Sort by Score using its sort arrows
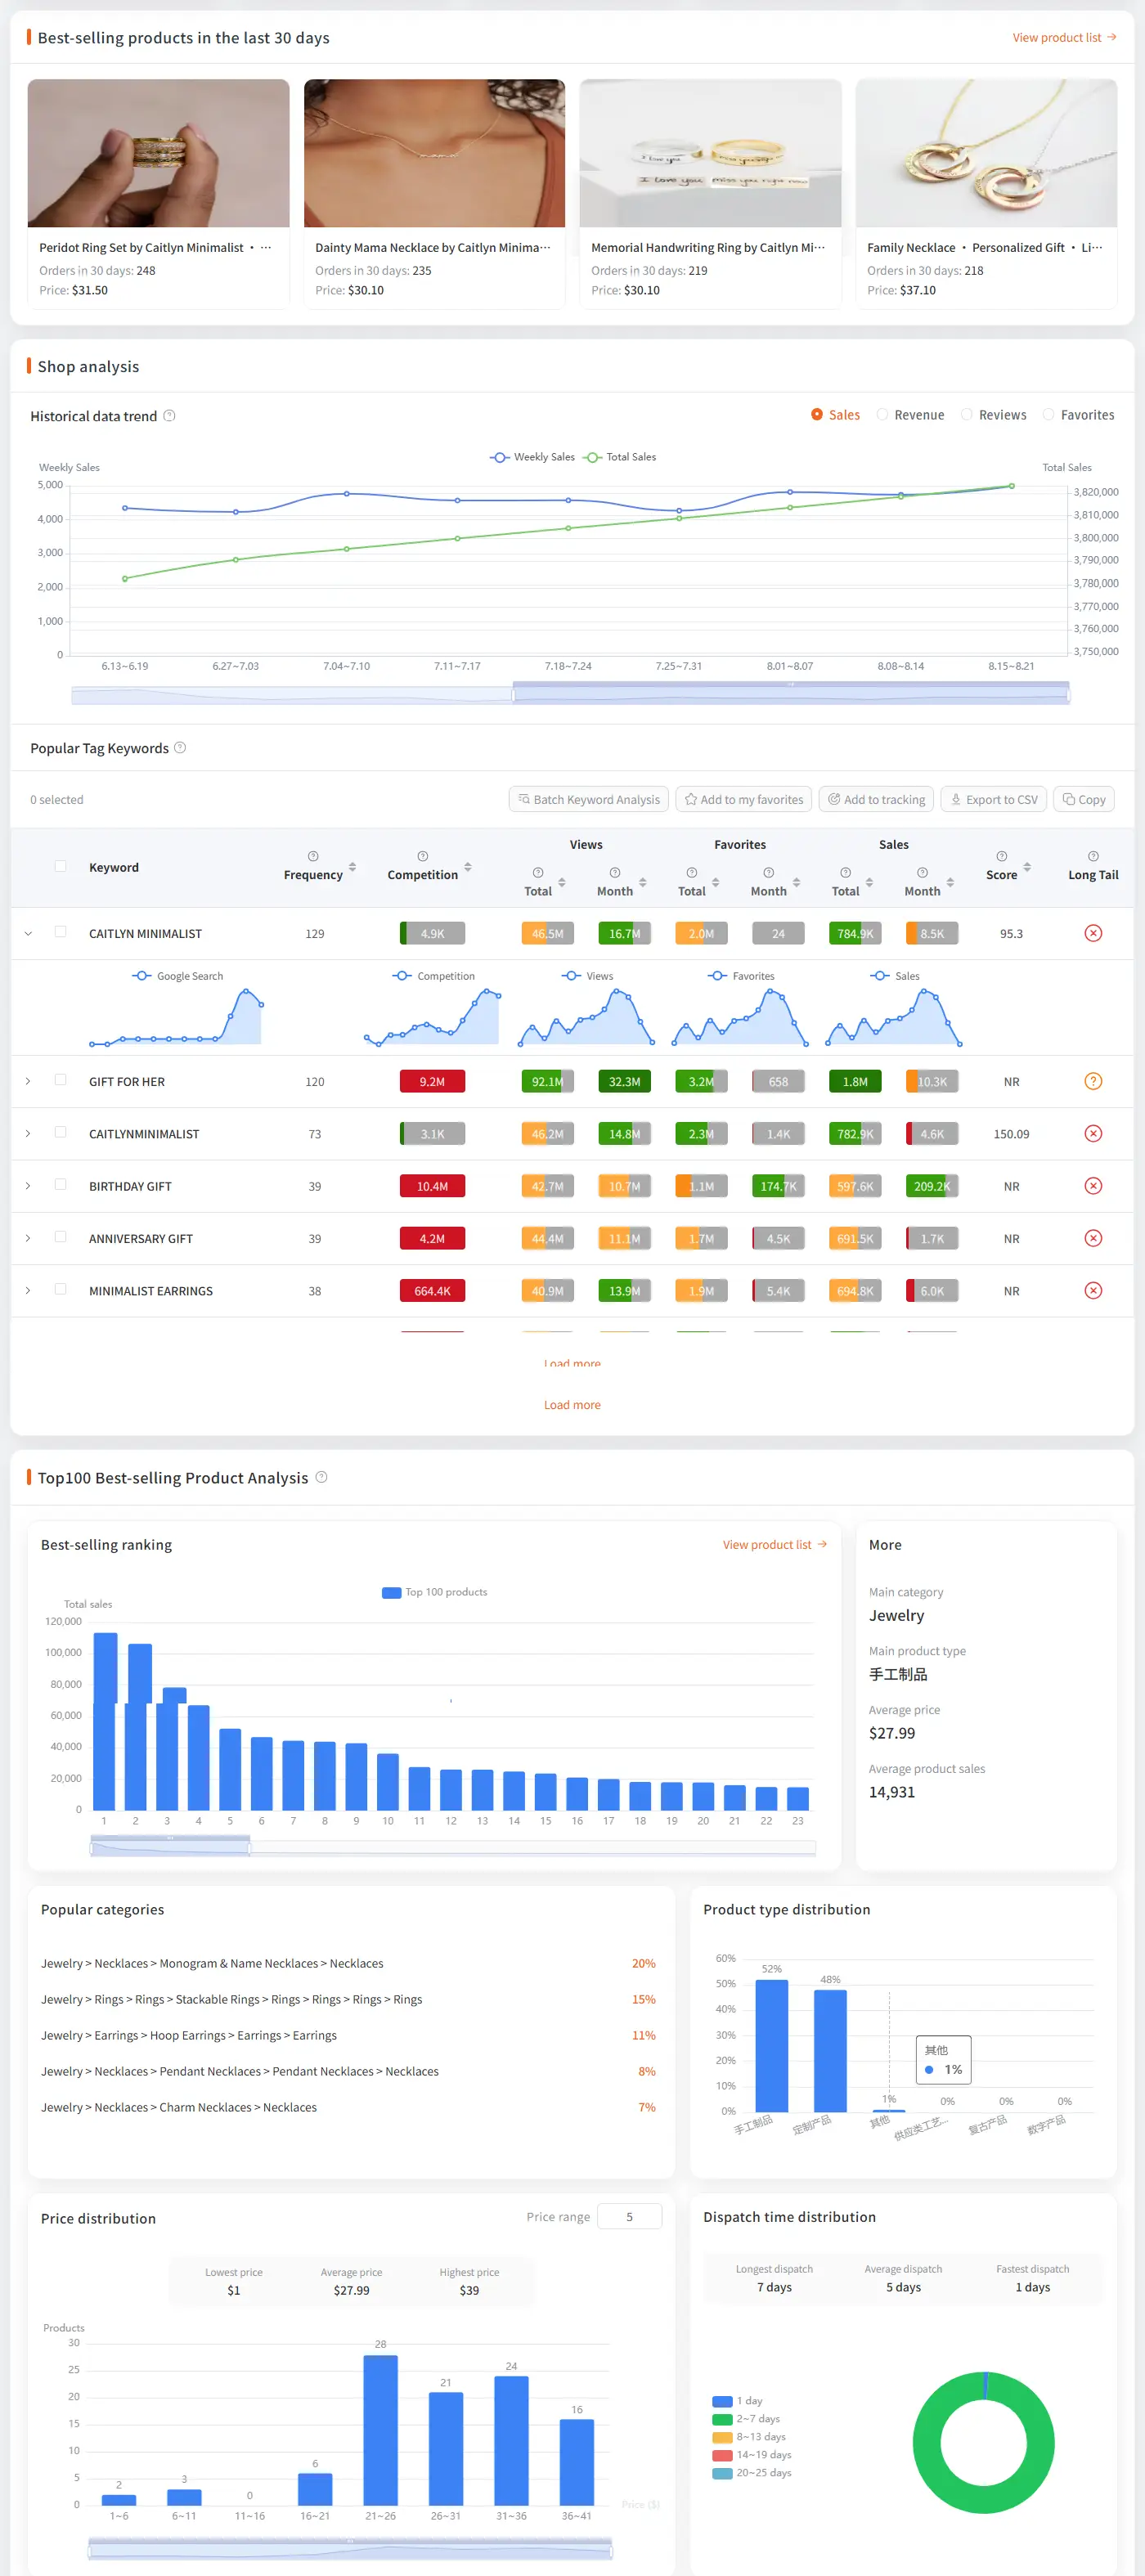 [1027, 867]
